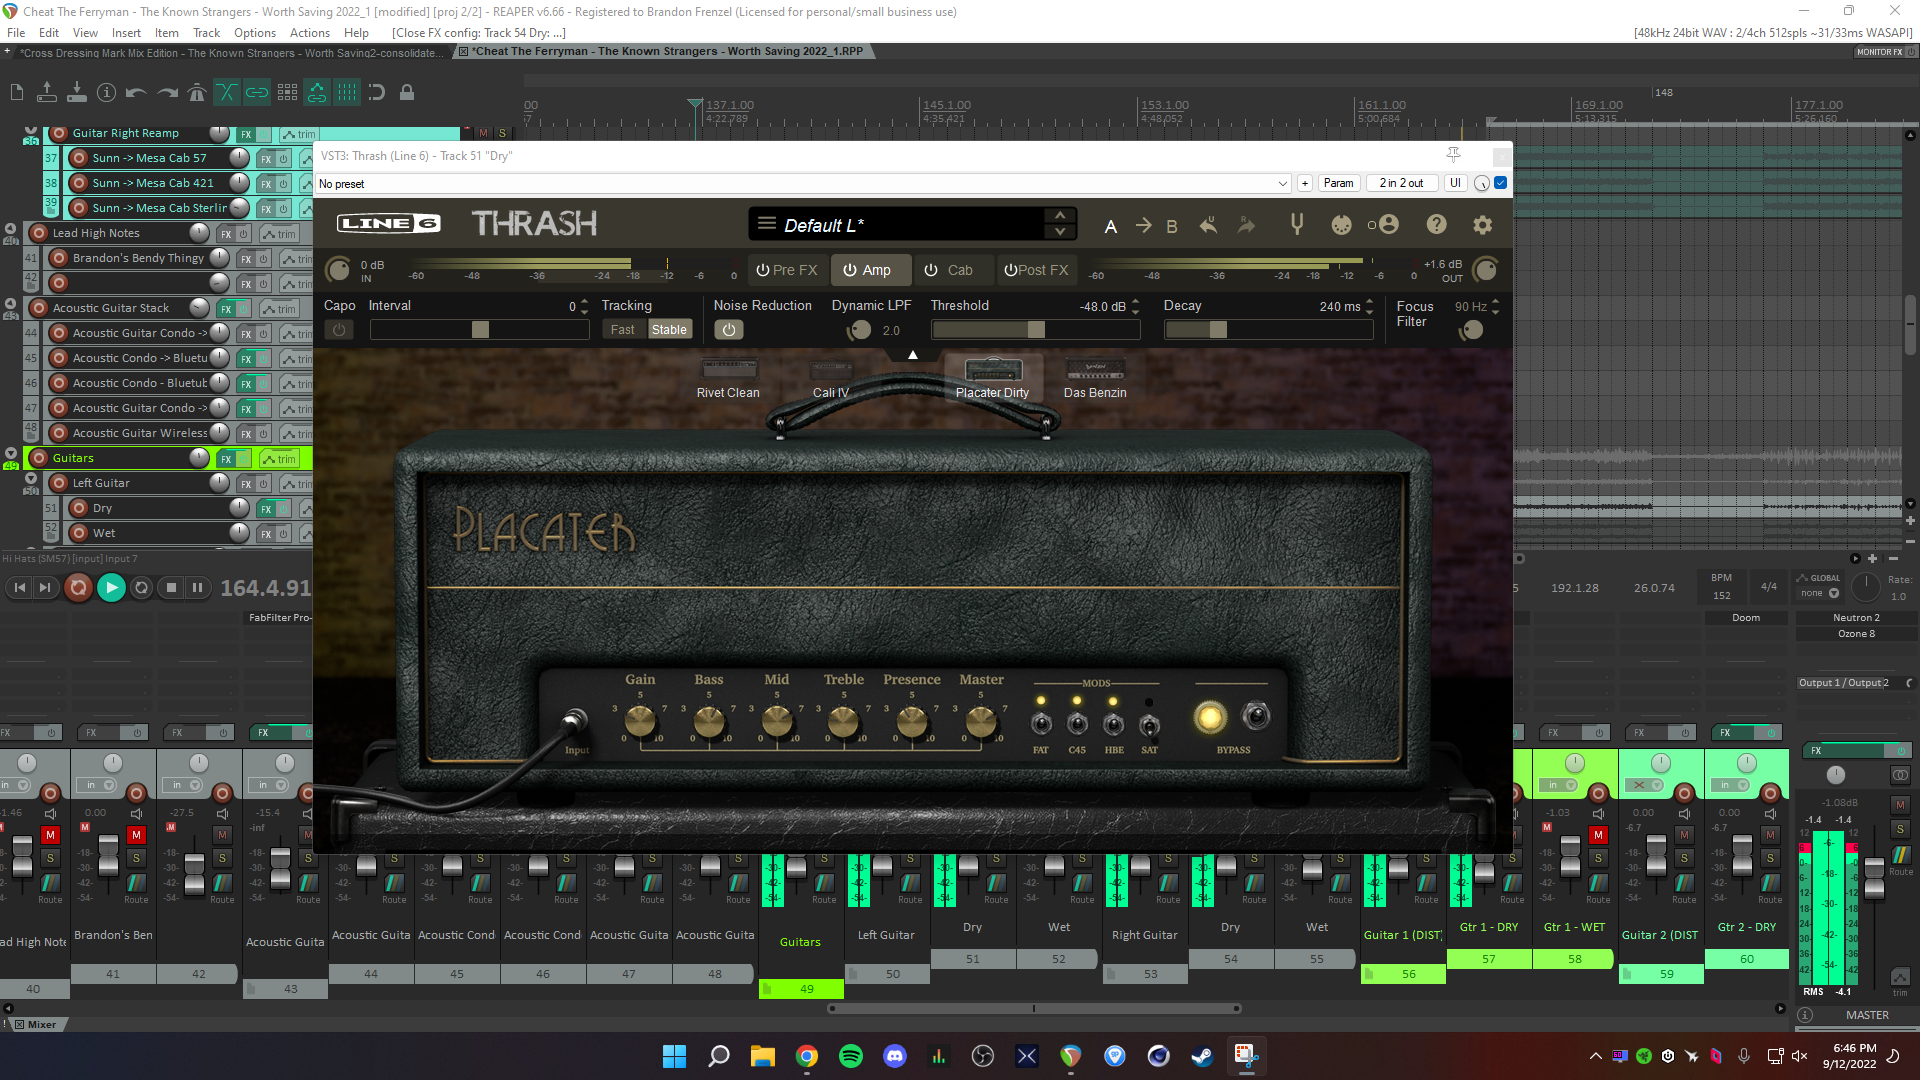Open the tuner fork icon in Thrash
Image resolution: width=1920 pixels, height=1080 pixels.
coord(1297,225)
